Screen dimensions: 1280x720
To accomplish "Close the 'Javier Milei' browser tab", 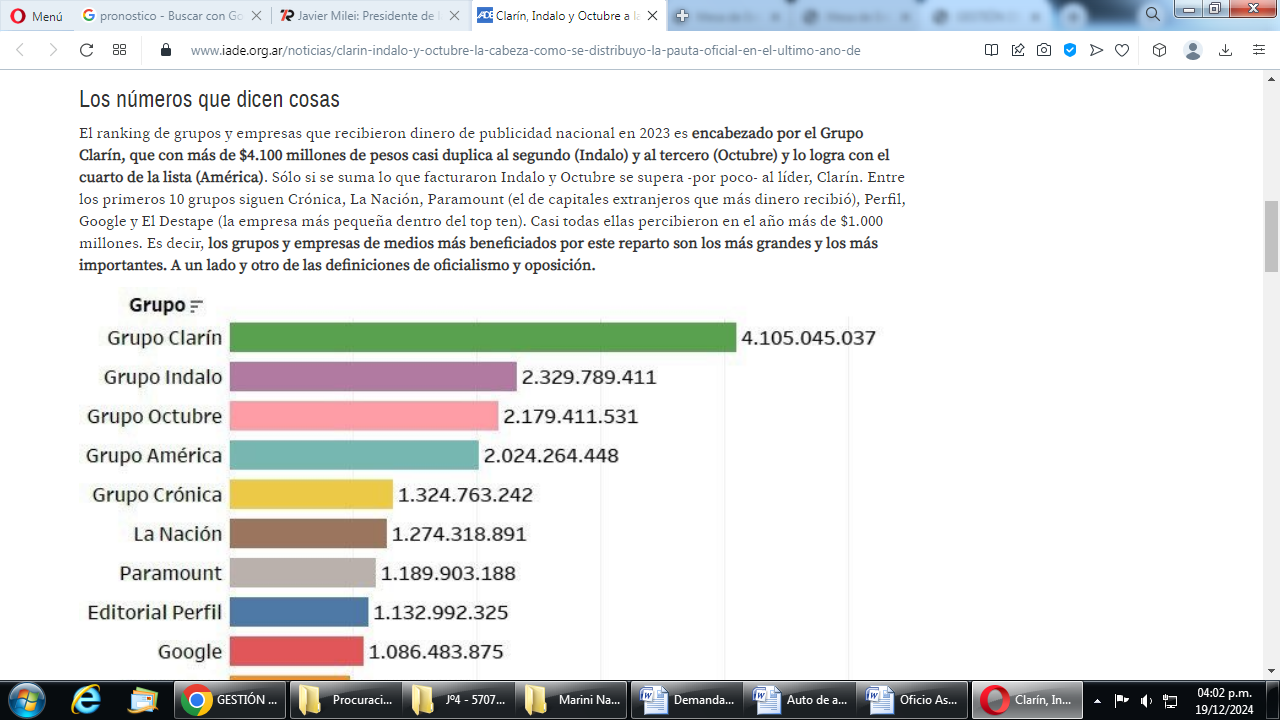I will pos(452,15).
